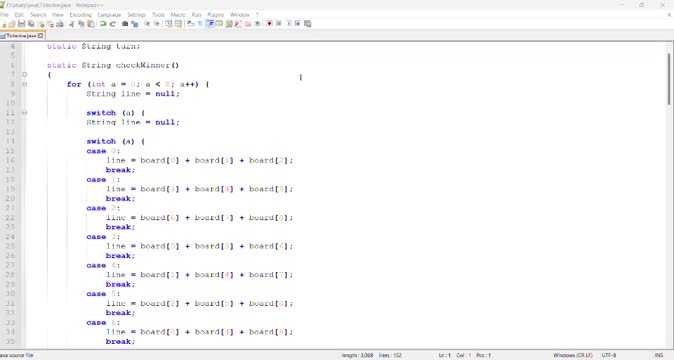Open Find with the binoculars icon

click(x=125, y=24)
